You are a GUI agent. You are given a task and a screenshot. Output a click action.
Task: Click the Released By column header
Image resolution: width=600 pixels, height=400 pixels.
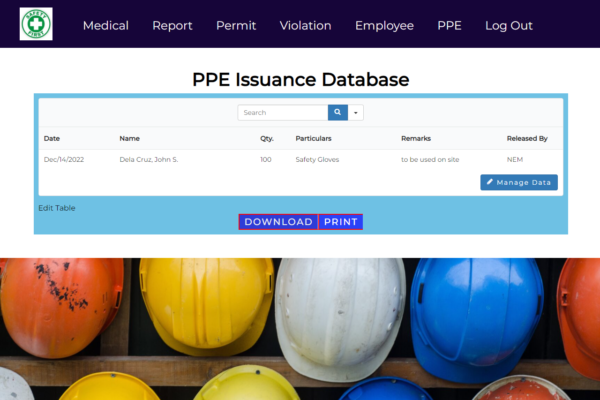(x=527, y=138)
